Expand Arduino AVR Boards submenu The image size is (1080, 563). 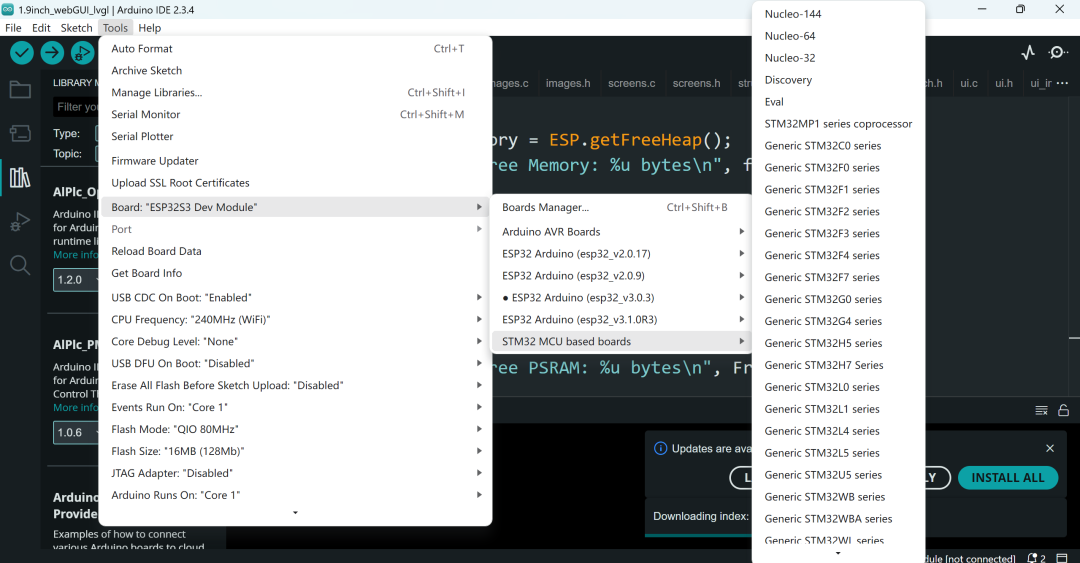622,232
